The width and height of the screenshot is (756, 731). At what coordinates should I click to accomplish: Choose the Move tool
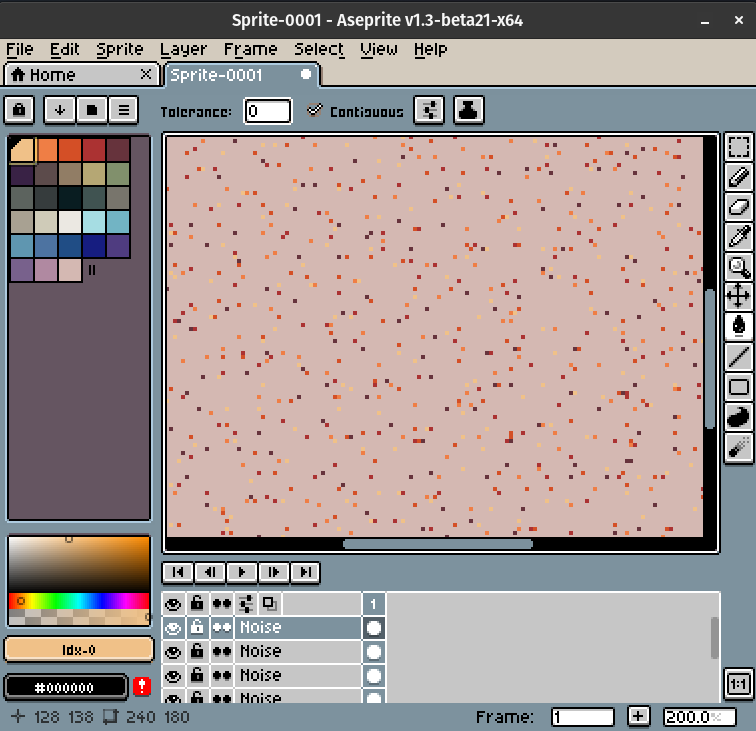(x=739, y=296)
